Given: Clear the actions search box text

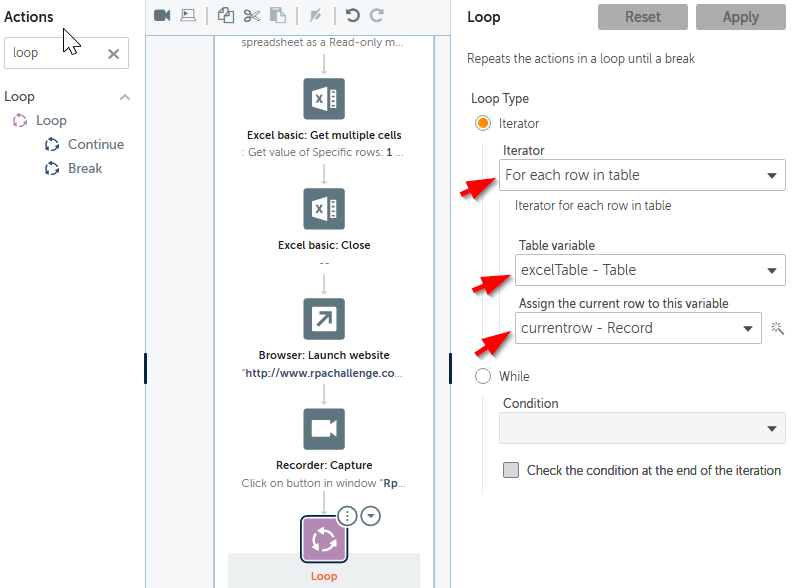Looking at the screenshot, I should click(113, 54).
